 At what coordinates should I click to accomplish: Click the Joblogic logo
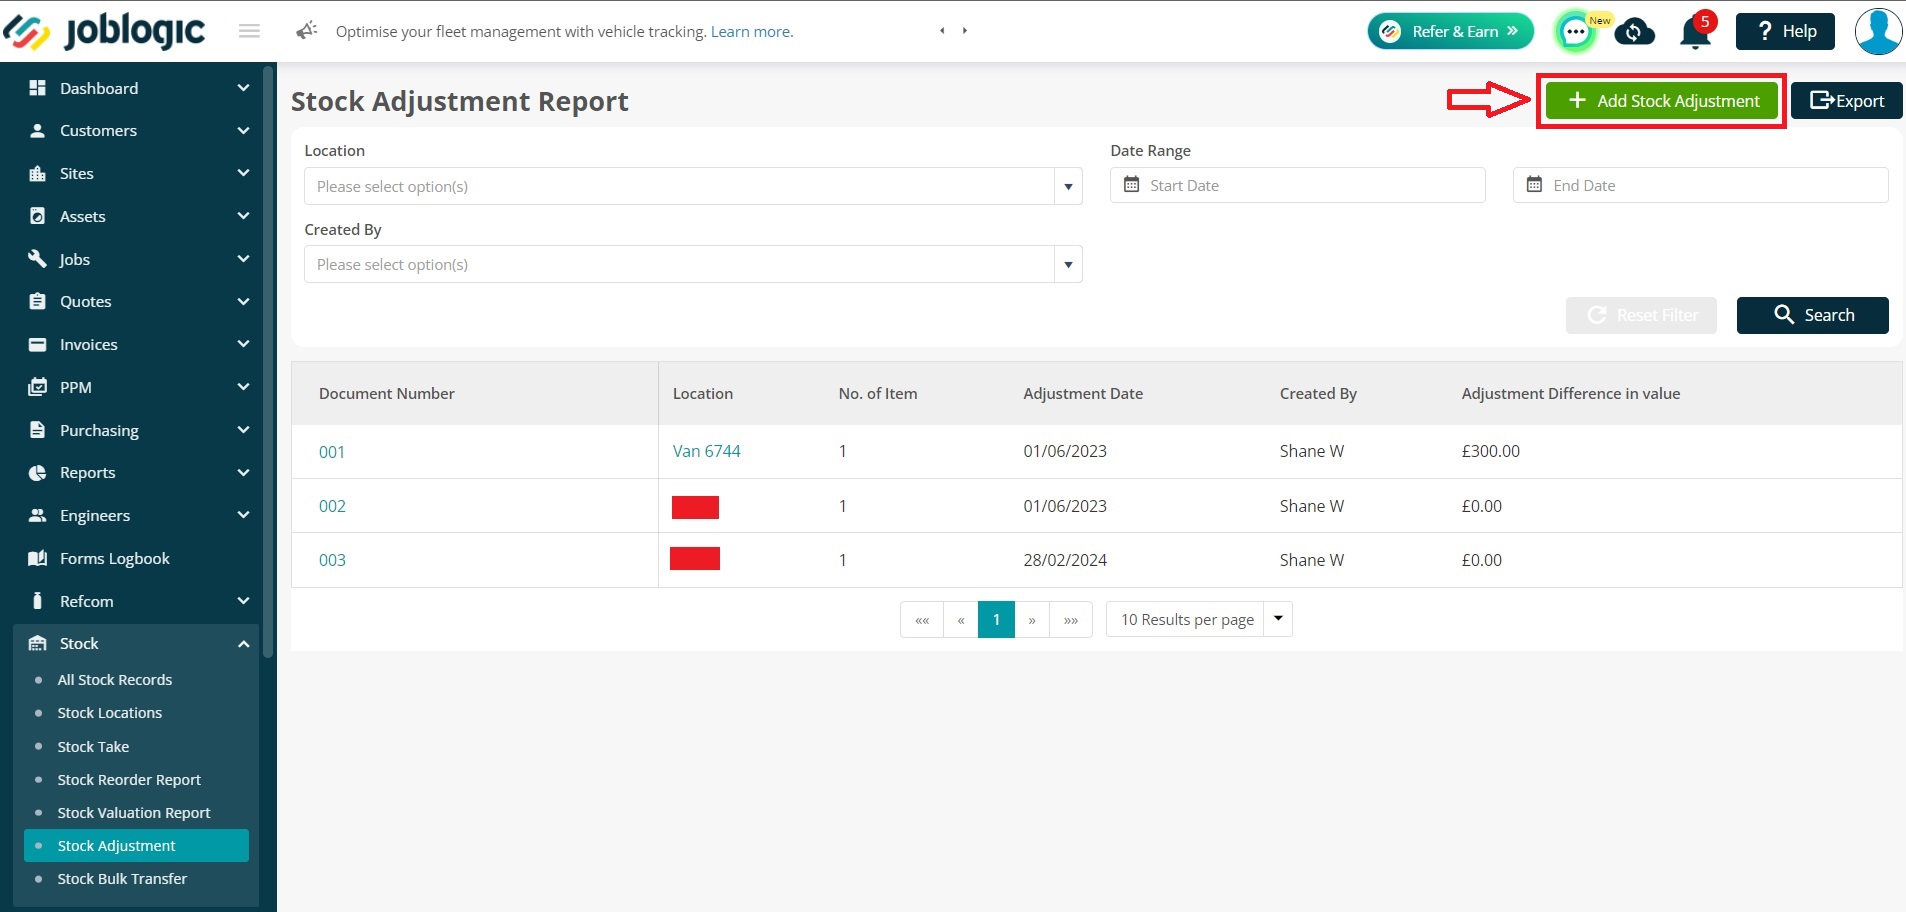104,31
